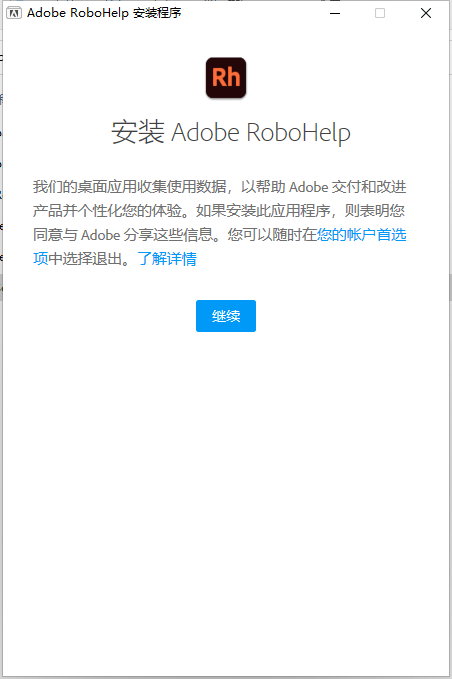Click the Adobe RoboHelp 安装程序 title text
Screen dimensions: 452x679
coord(104,13)
